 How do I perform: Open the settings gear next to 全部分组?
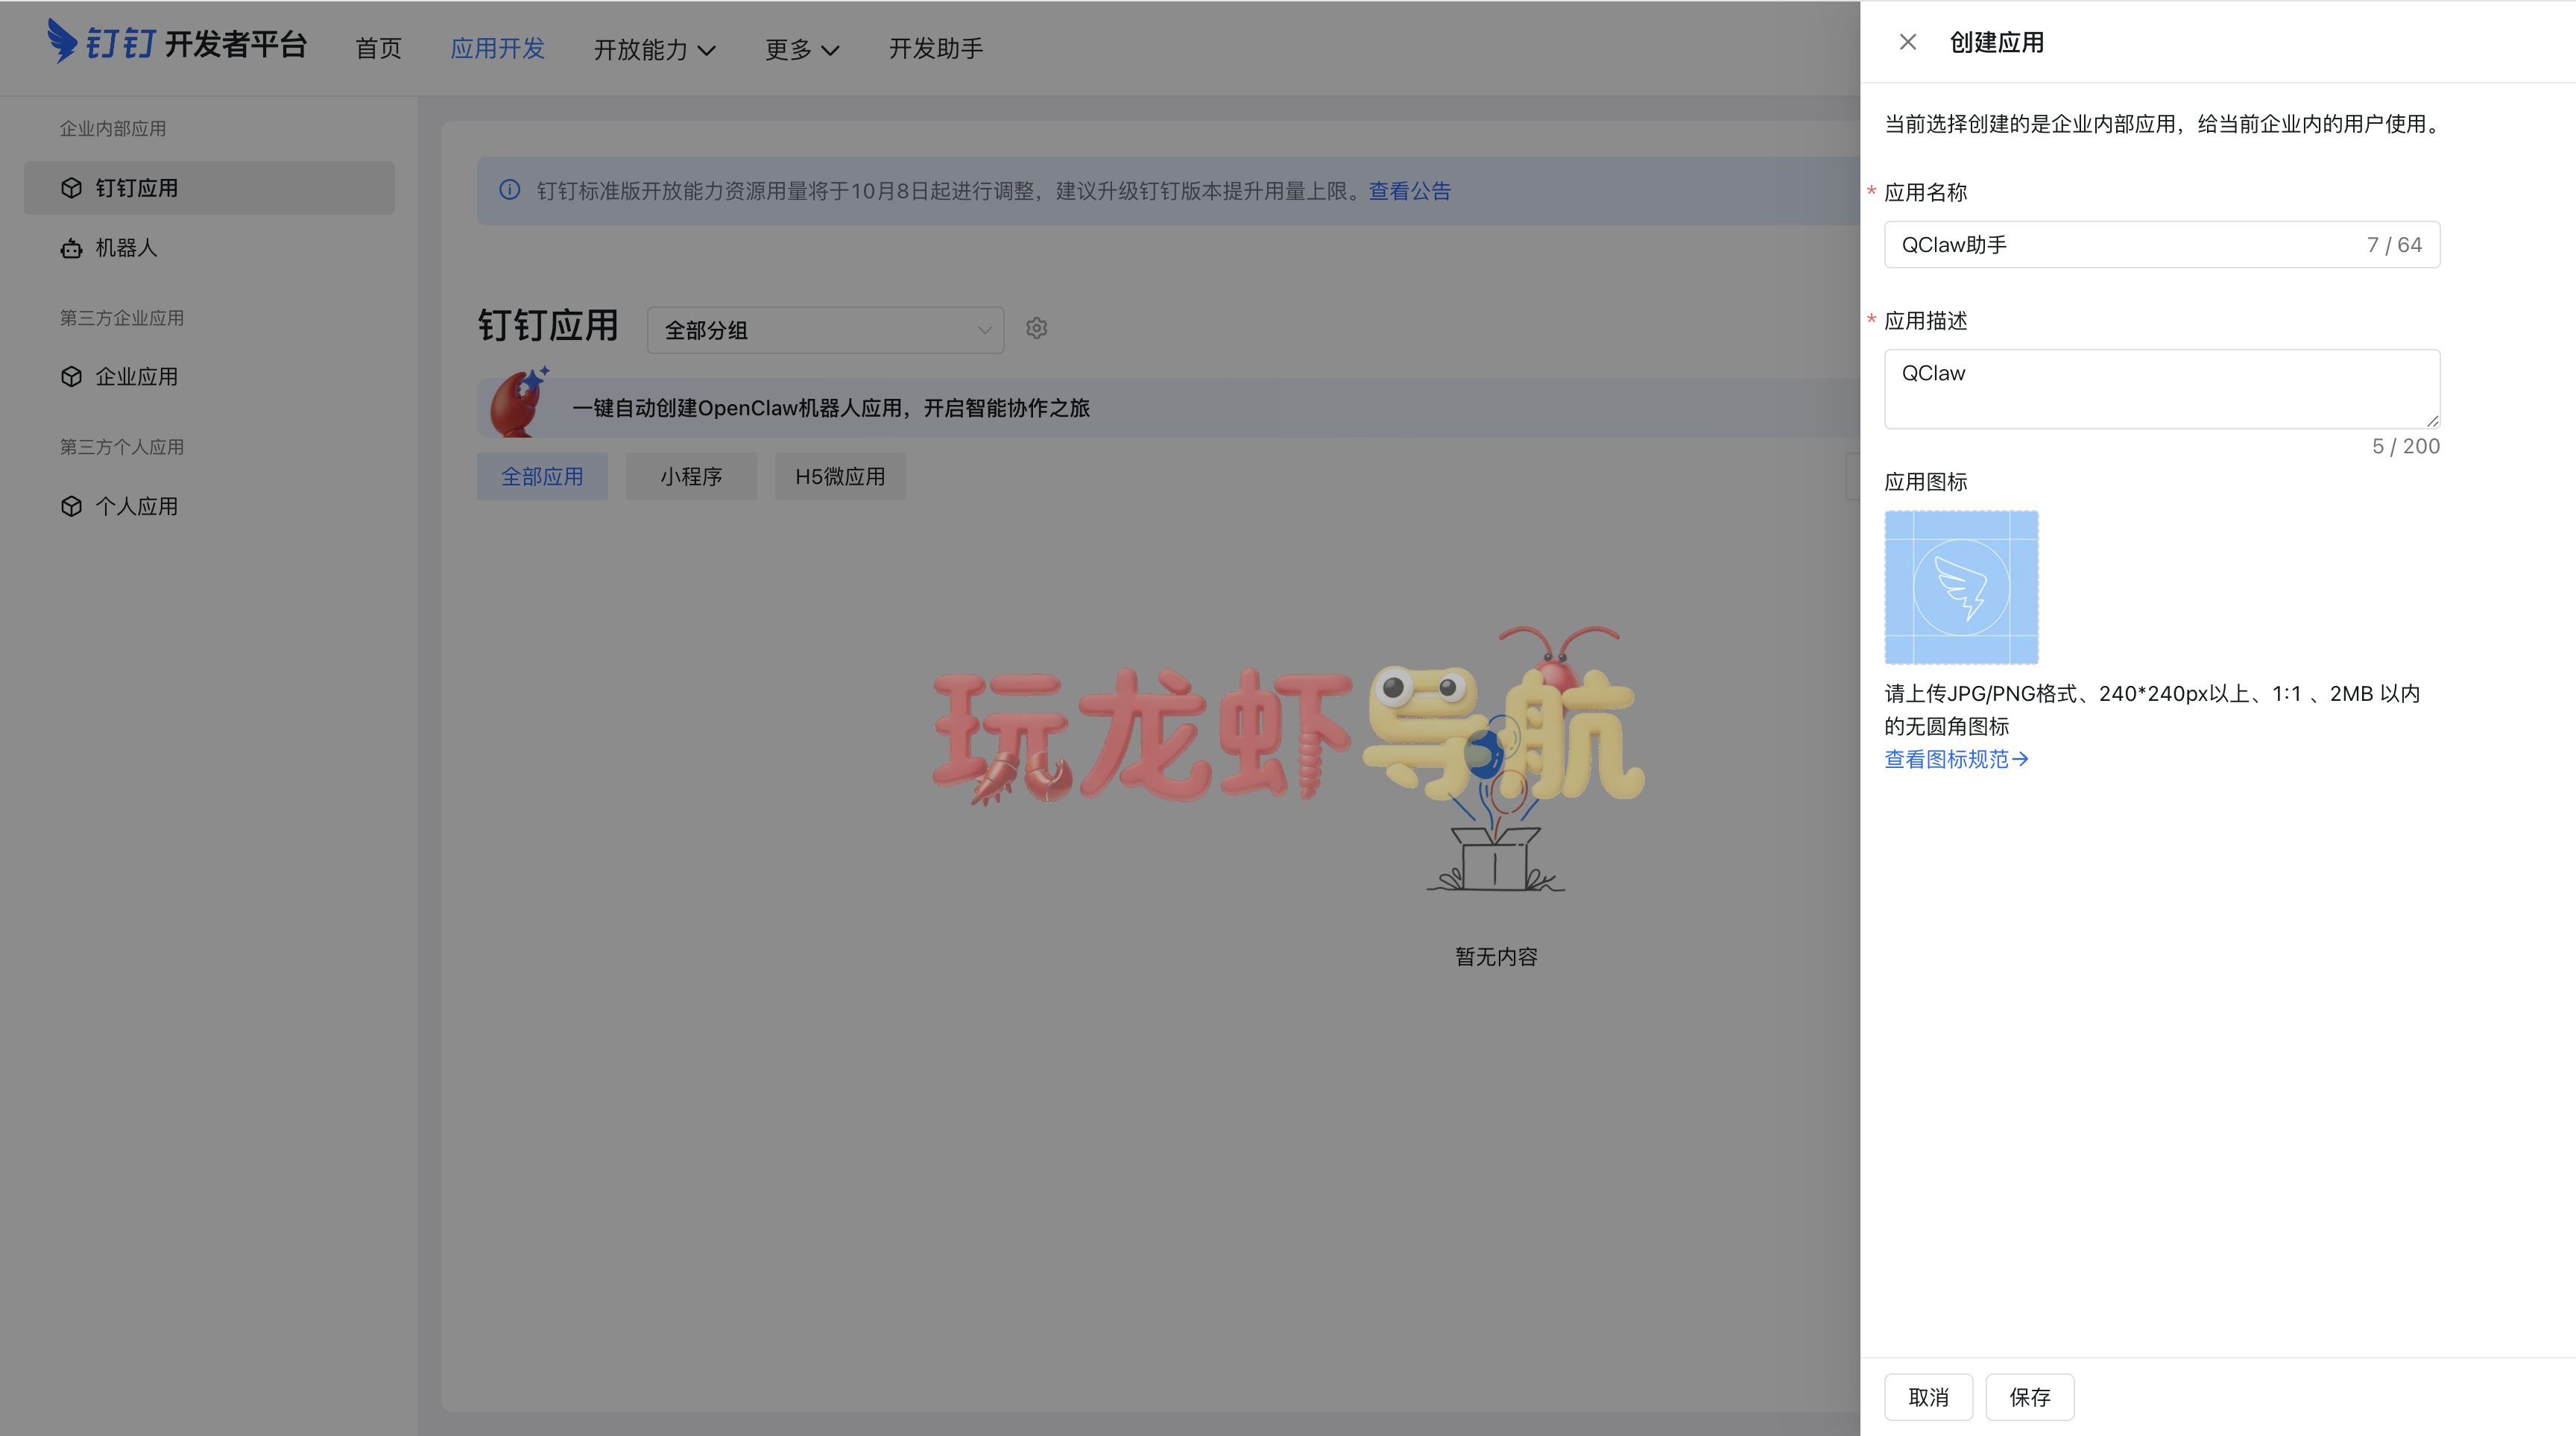click(x=1036, y=328)
